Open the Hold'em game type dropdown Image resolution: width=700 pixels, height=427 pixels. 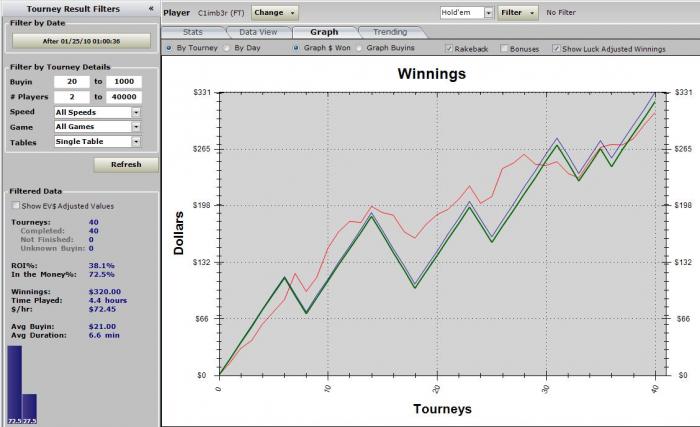[488, 13]
